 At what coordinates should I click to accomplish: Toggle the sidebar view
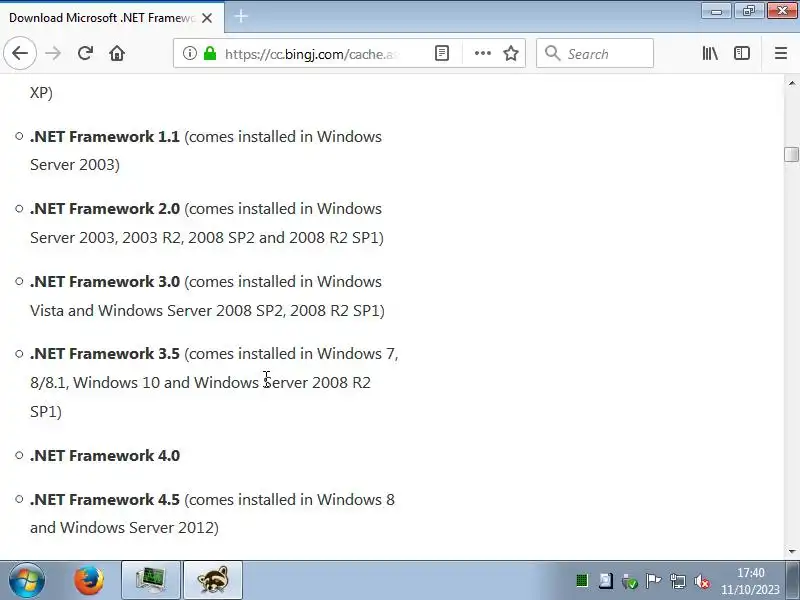click(742, 53)
